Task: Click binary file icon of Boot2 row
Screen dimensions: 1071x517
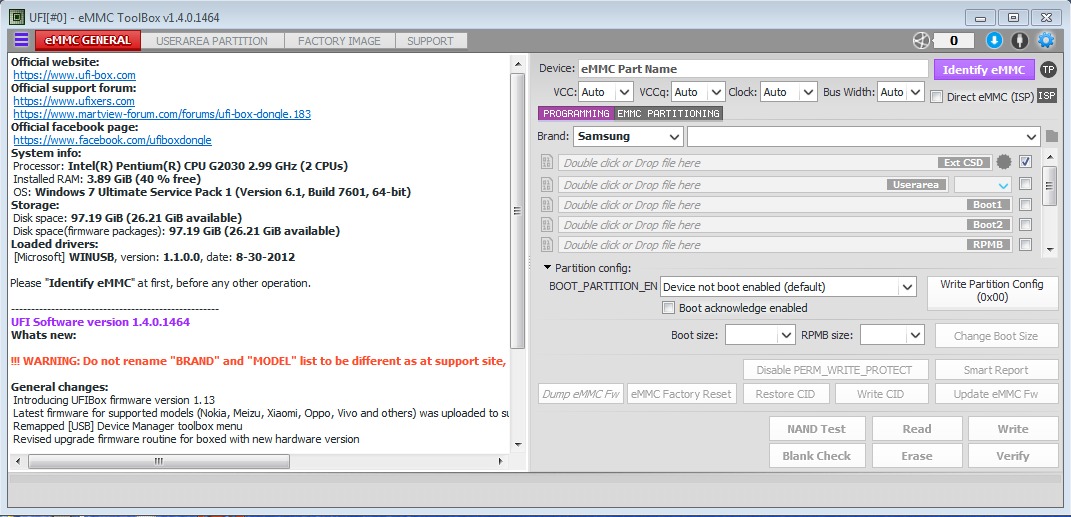Action: 546,224
